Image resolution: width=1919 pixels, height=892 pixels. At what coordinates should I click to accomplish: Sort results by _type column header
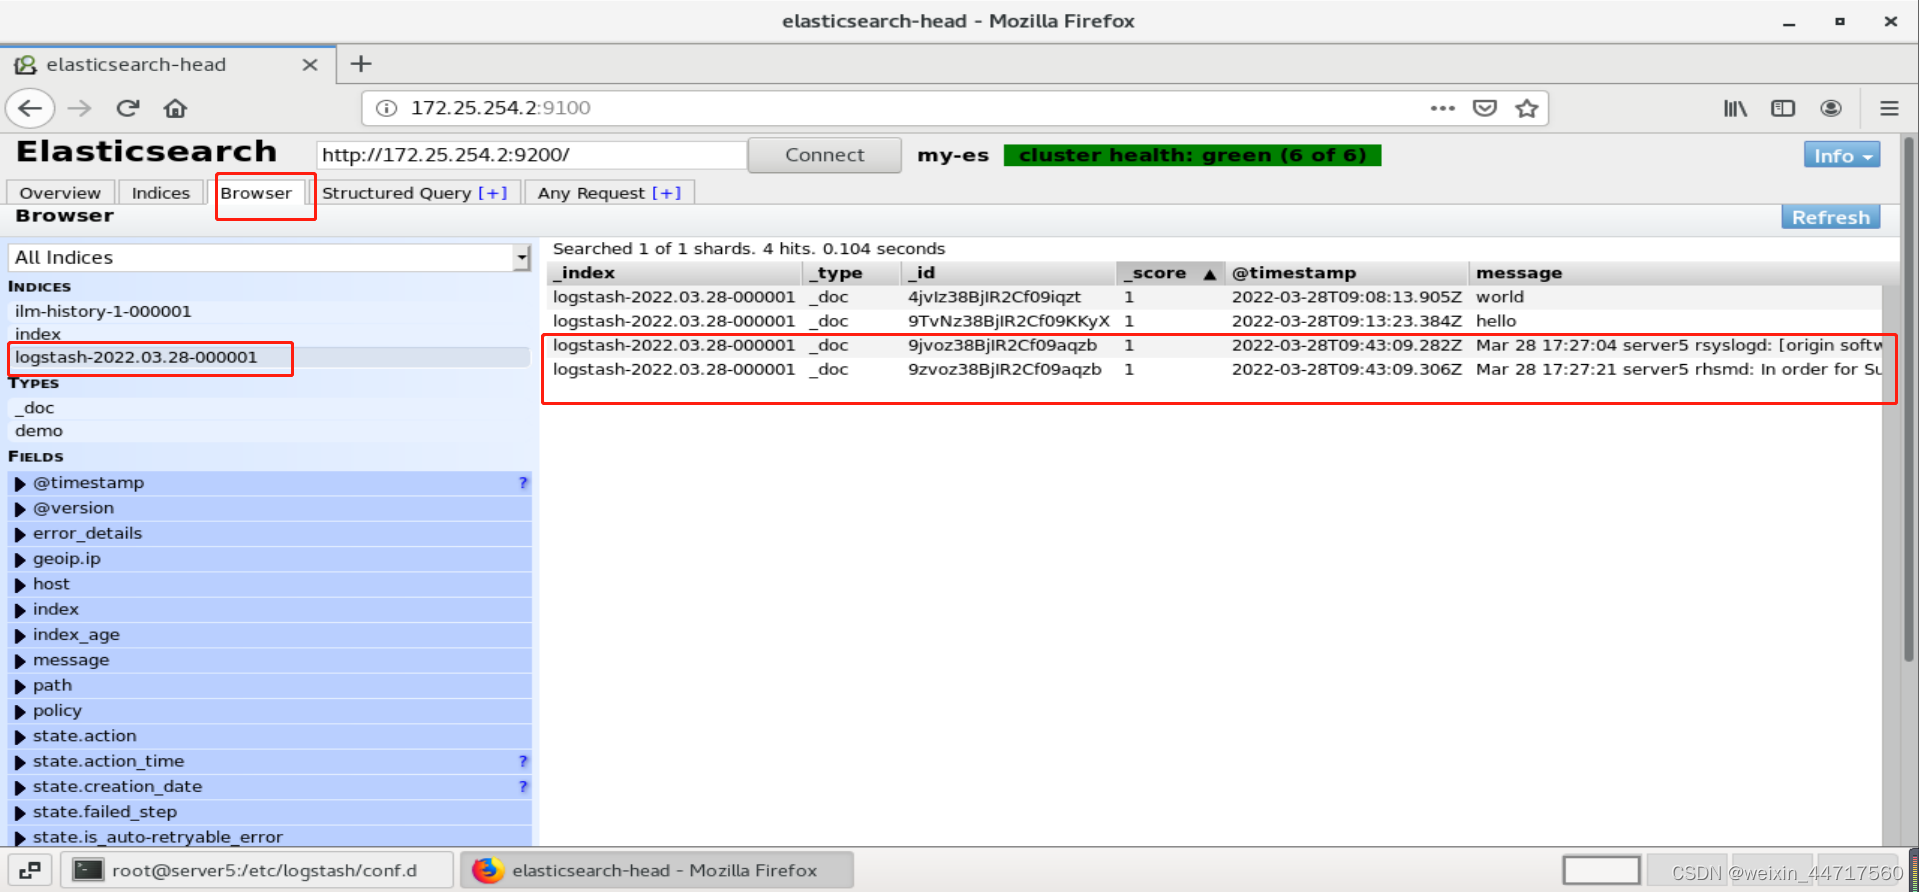coord(851,273)
